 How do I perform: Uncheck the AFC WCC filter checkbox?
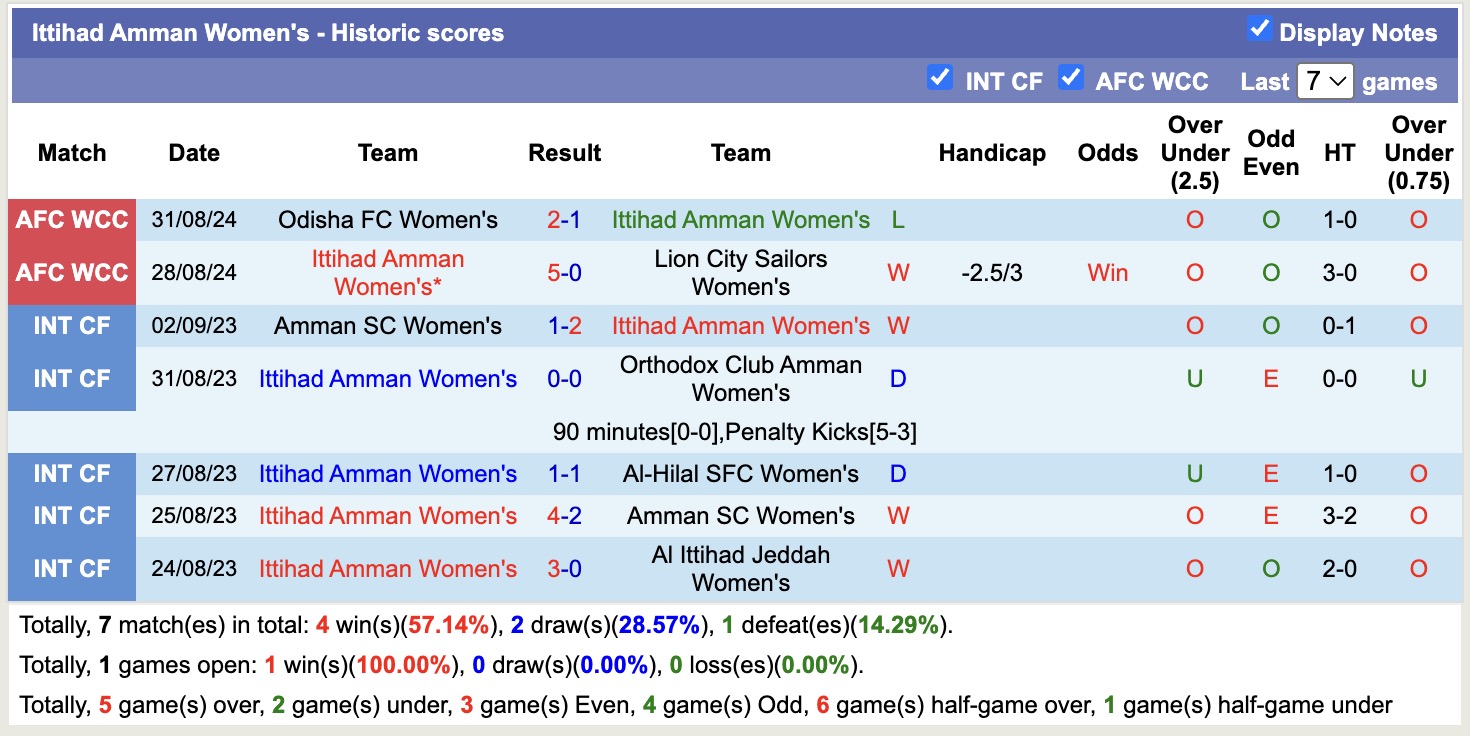coord(1071,79)
